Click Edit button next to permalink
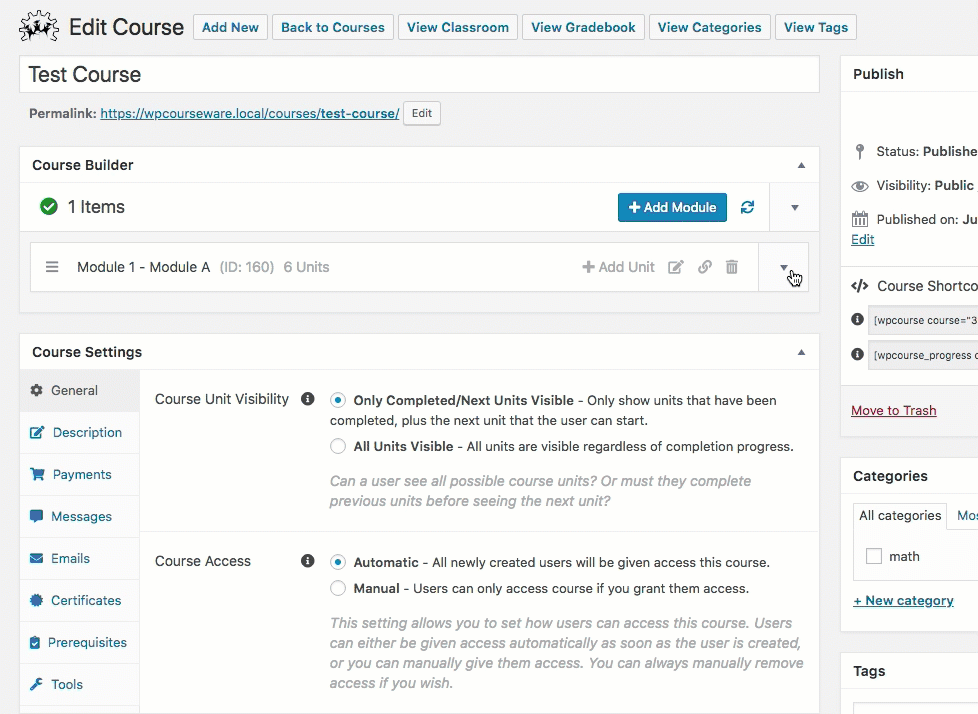 422,113
